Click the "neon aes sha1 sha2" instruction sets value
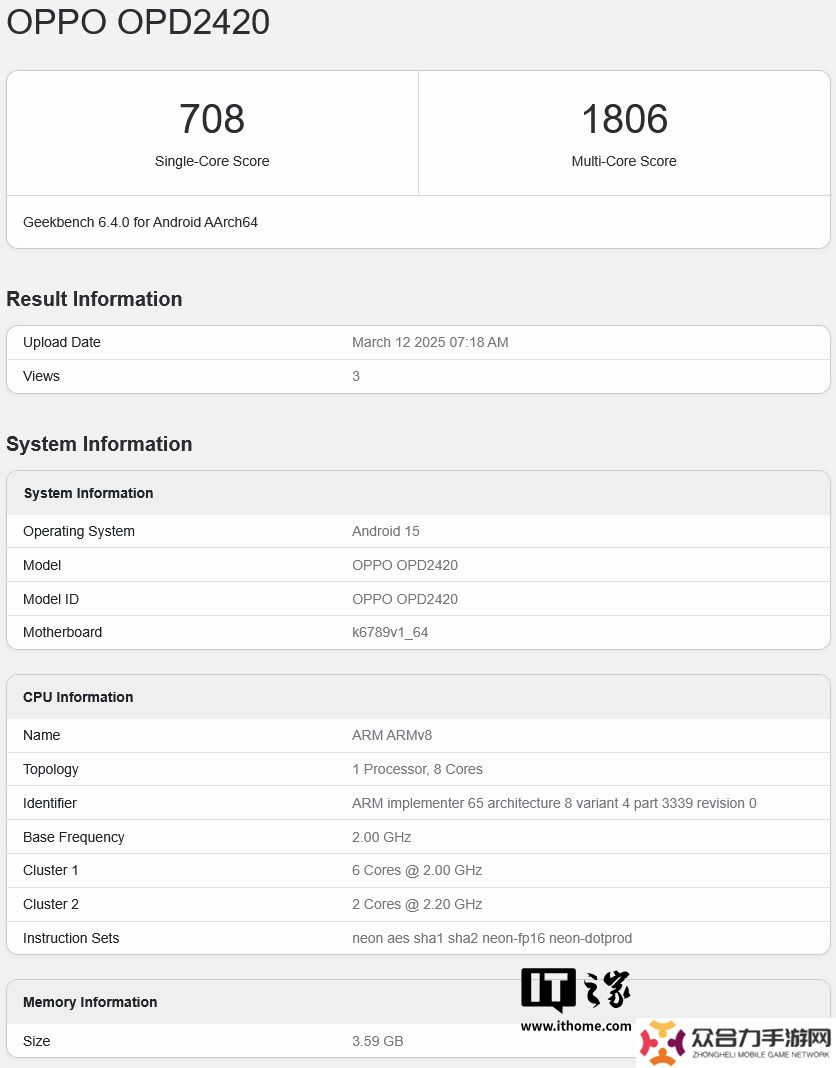The width and height of the screenshot is (836, 1068). 492,938
